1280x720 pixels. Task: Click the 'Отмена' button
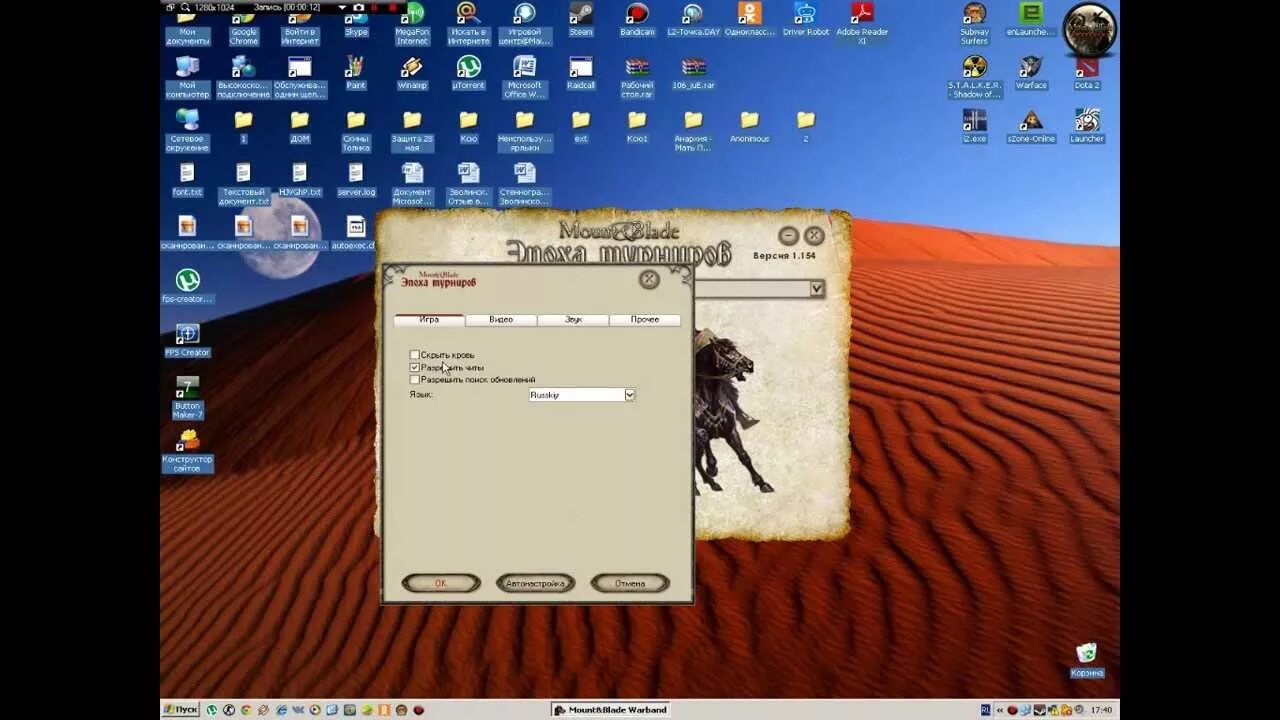pos(630,583)
